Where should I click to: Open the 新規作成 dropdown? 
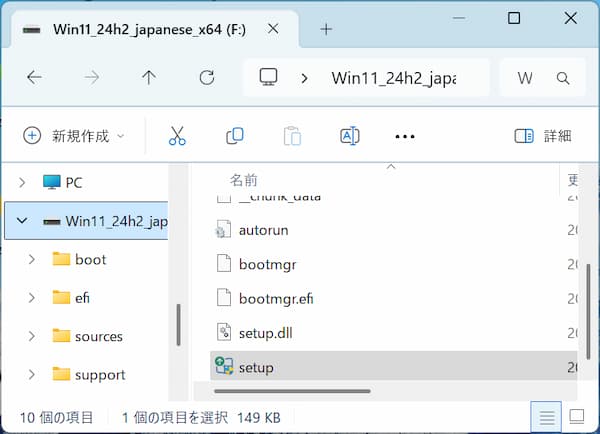pyautogui.click(x=74, y=136)
